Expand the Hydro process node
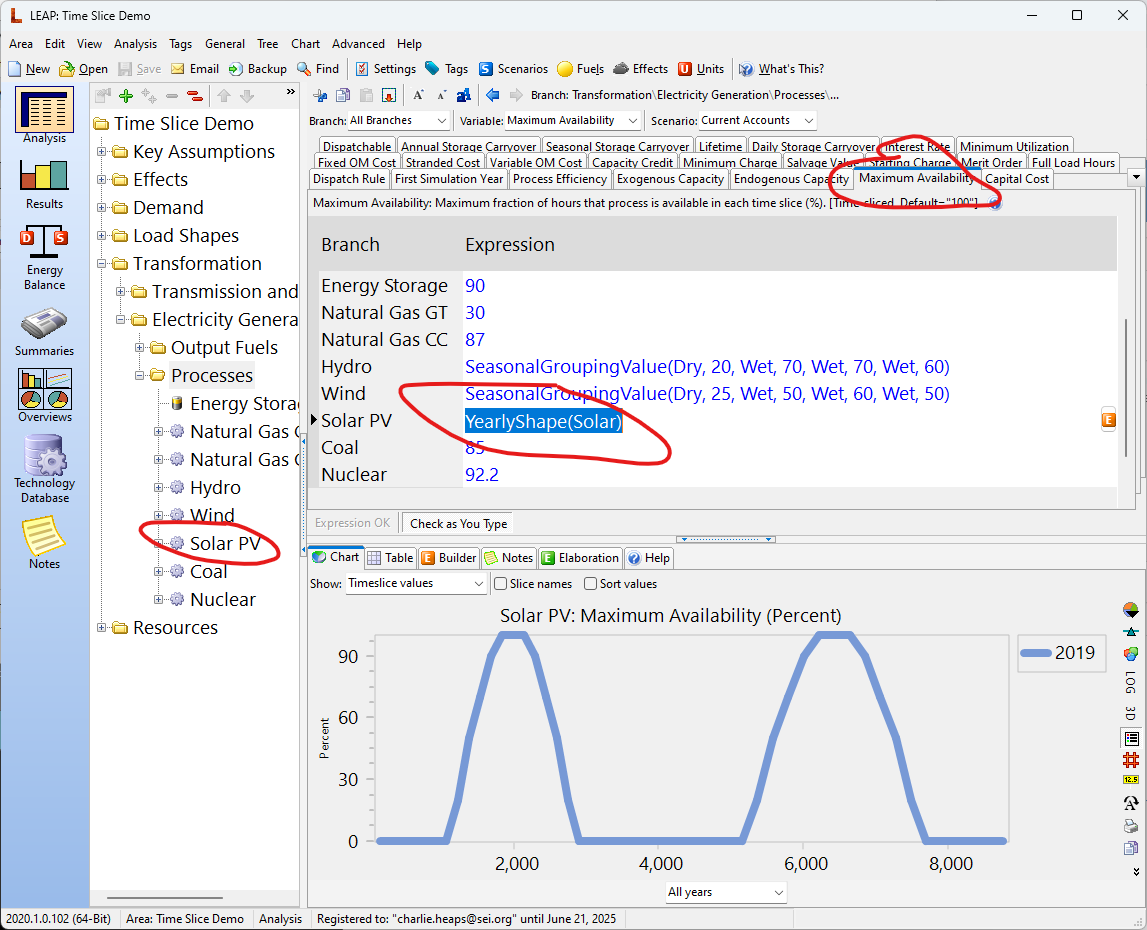This screenshot has height=930, width=1147. (159, 487)
